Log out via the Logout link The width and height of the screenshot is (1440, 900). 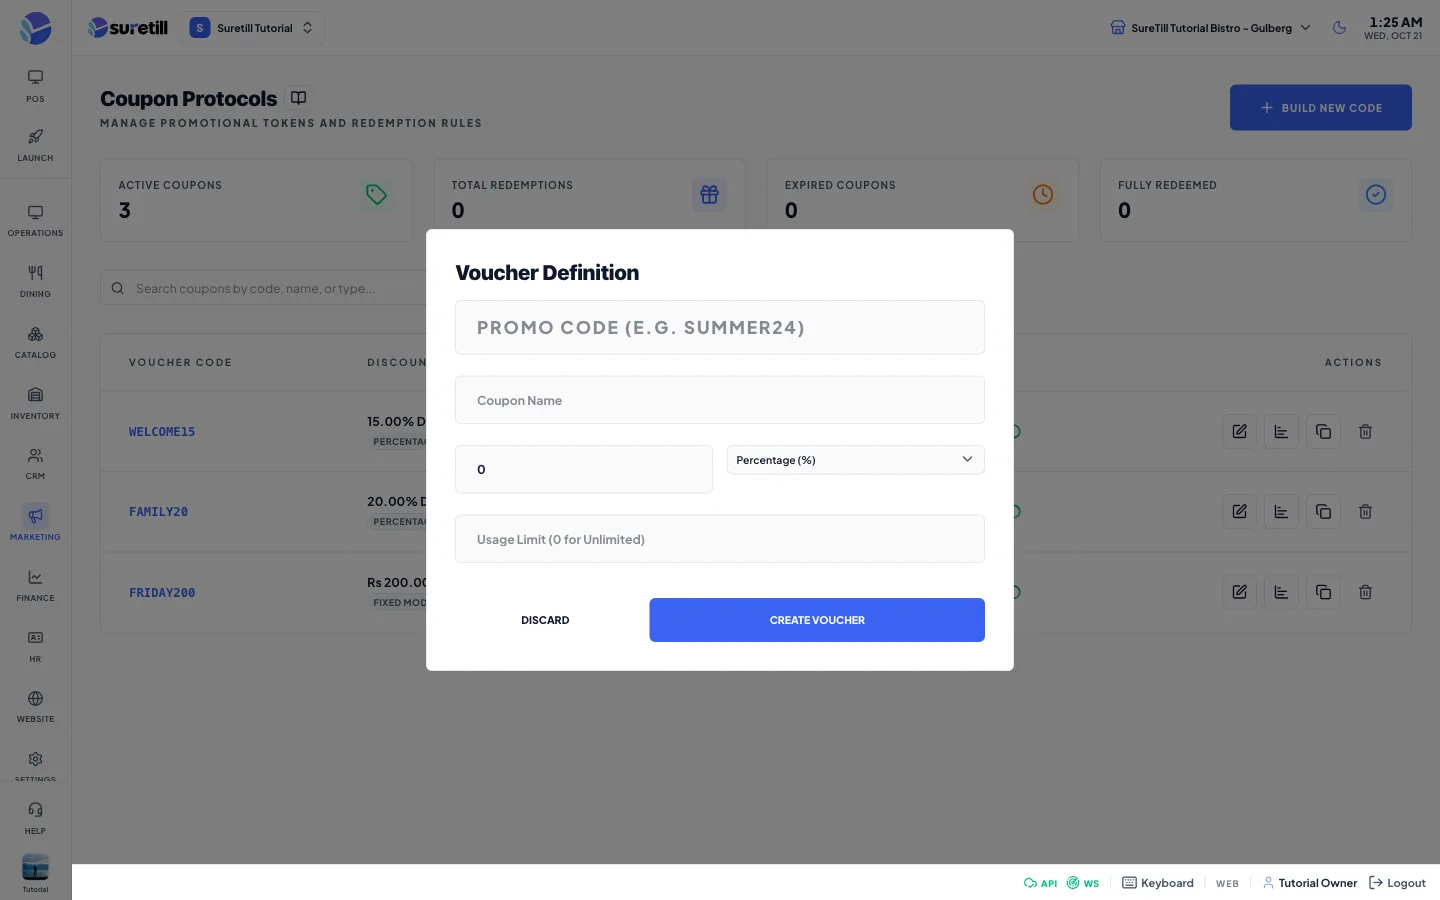[x=1397, y=883]
